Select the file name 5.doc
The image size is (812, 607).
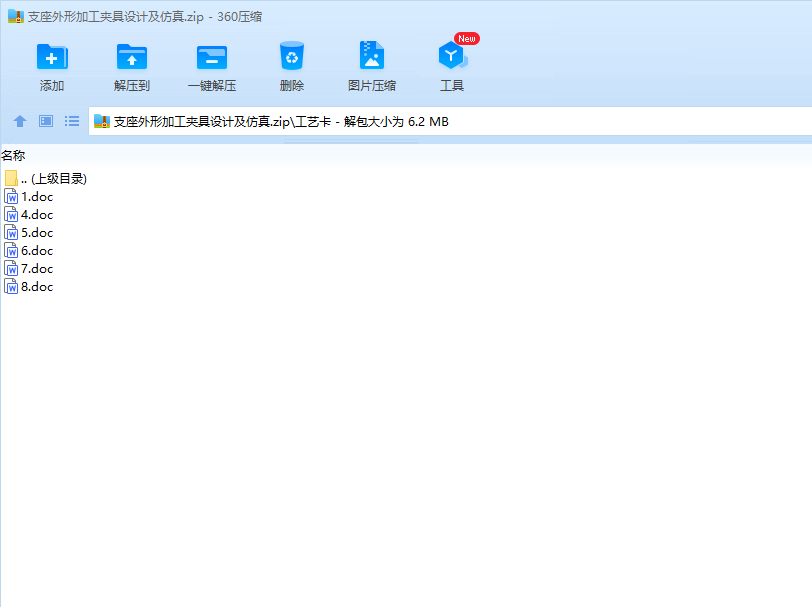click(37, 233)
